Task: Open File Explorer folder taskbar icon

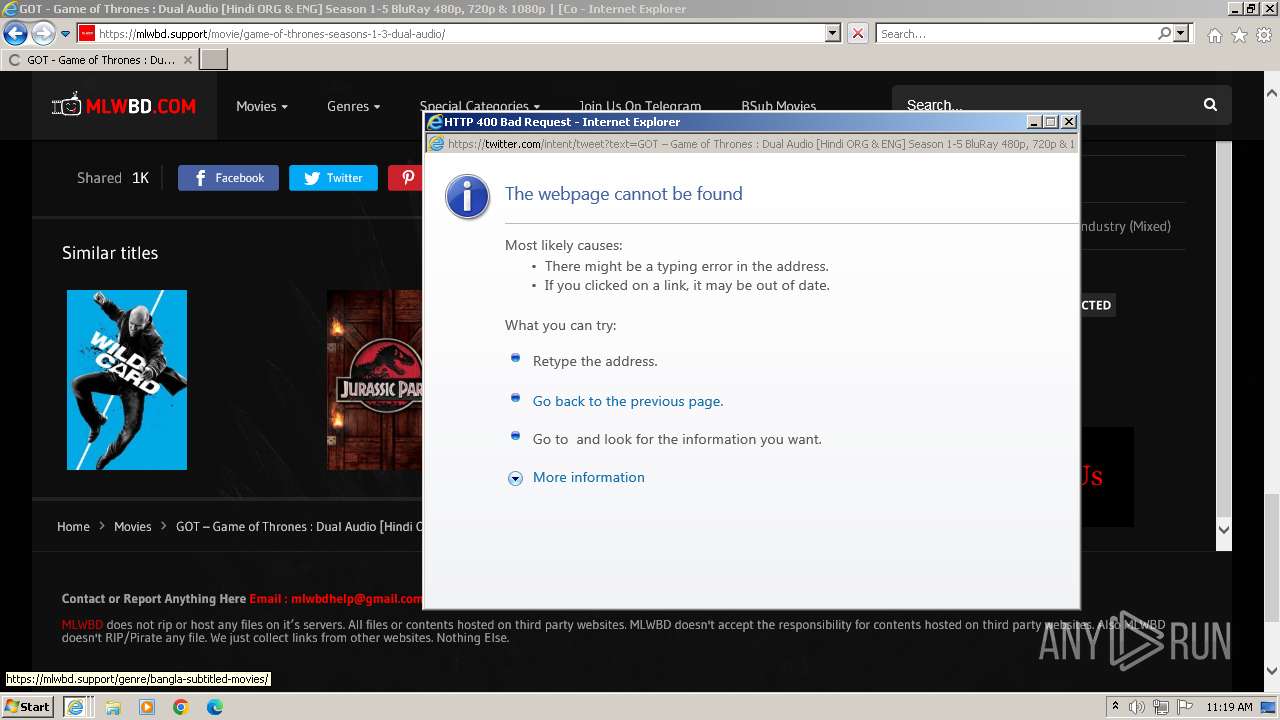Action: 112,707
